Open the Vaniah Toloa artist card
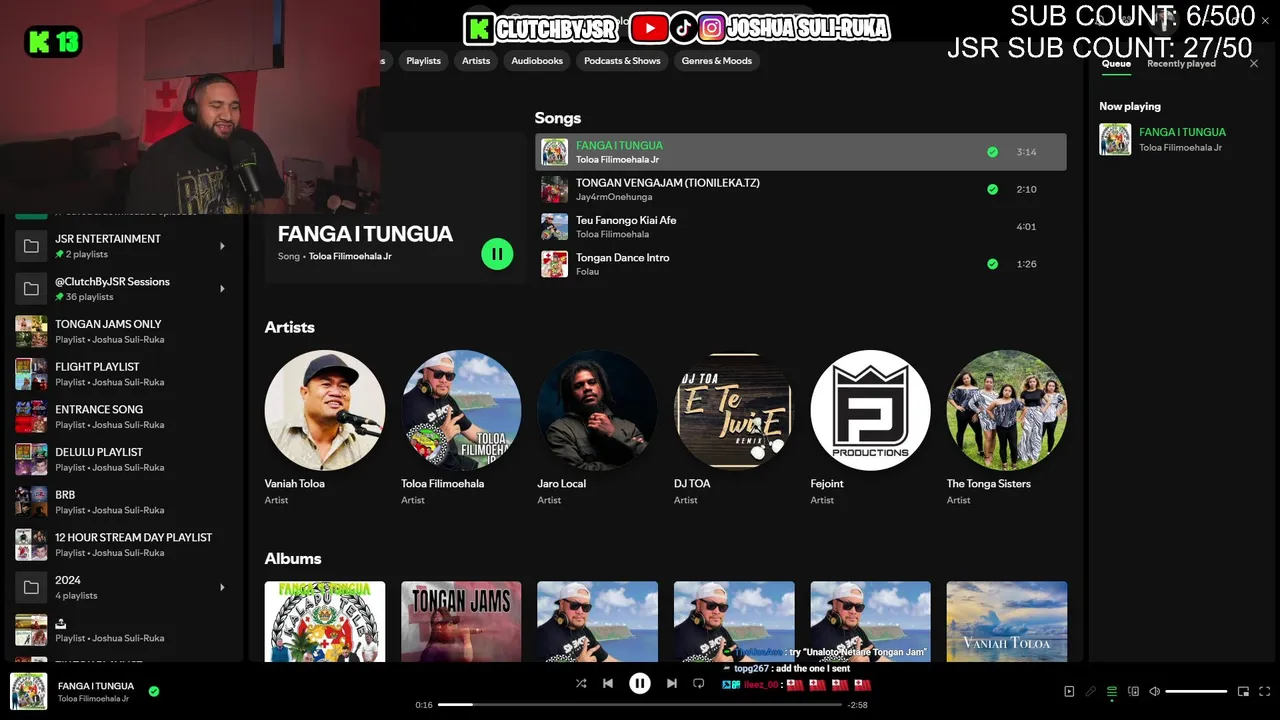The width and height of the screenshot is (1280, 720). coord(324,428)
